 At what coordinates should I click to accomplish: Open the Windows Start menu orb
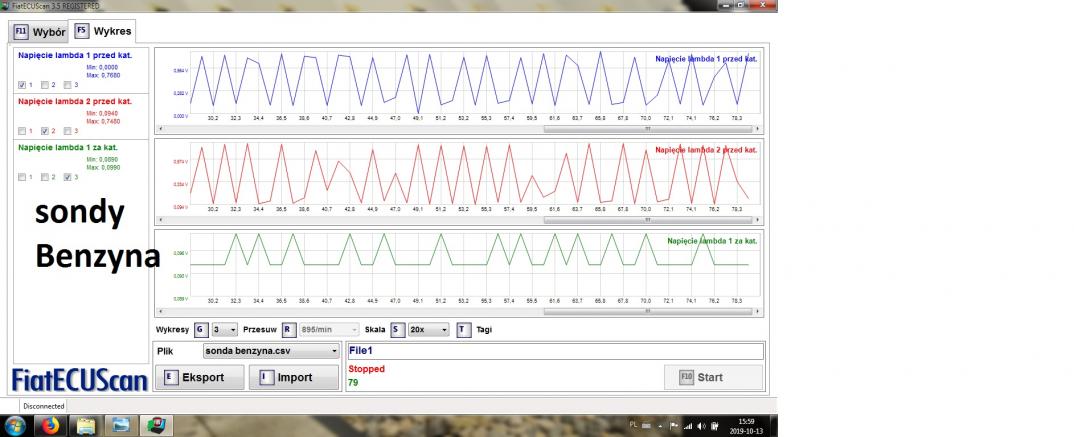[x=14, y=425]
